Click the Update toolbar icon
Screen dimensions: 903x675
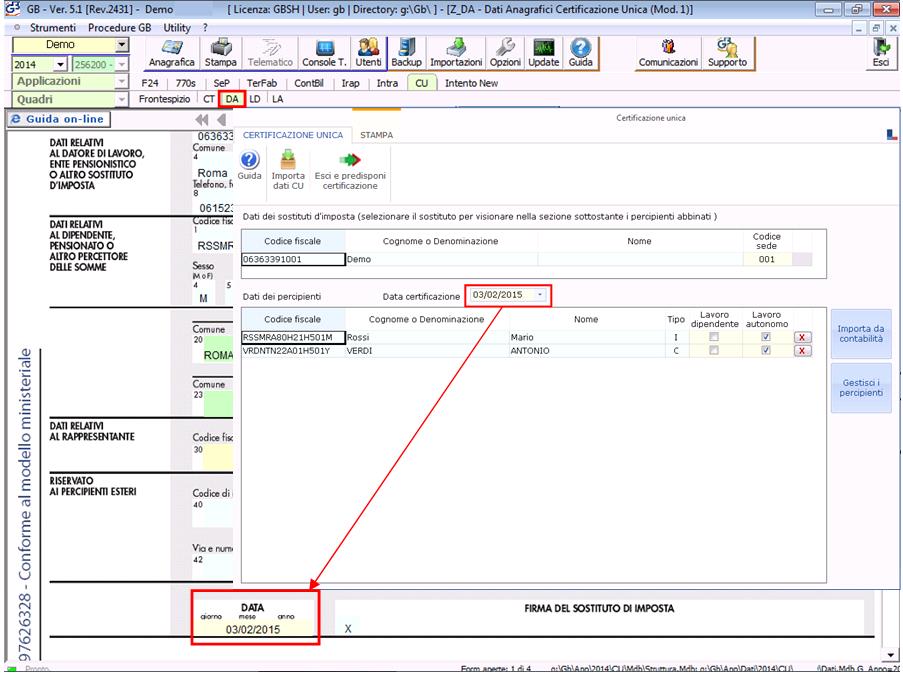tap(544, 54)
